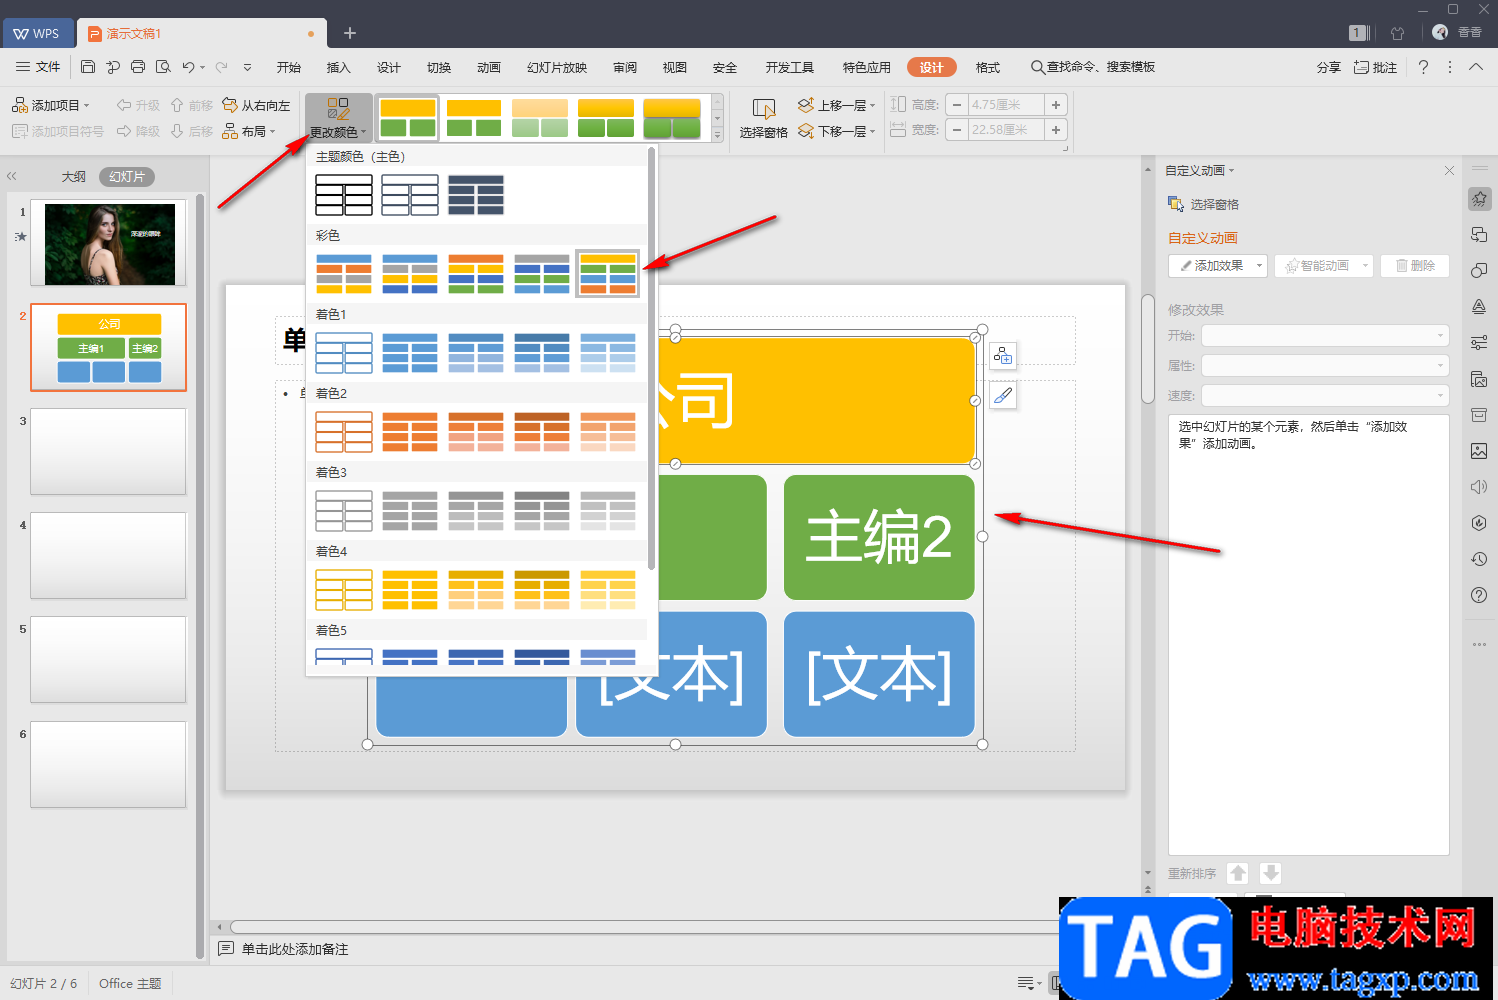This screenshot has height=1000, width=1498.
Task: Click the add shape icon beside SmartArt
Action: tap(1003, 356)
